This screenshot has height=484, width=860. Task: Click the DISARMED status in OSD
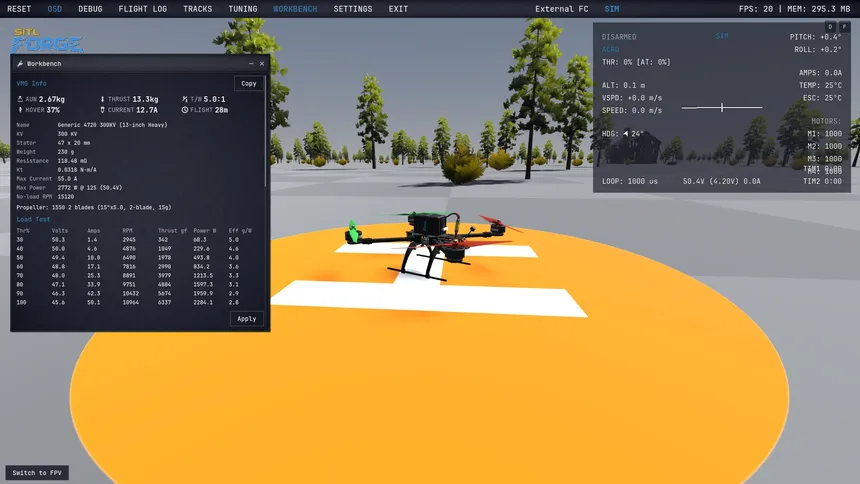click(x=619, y=37)
